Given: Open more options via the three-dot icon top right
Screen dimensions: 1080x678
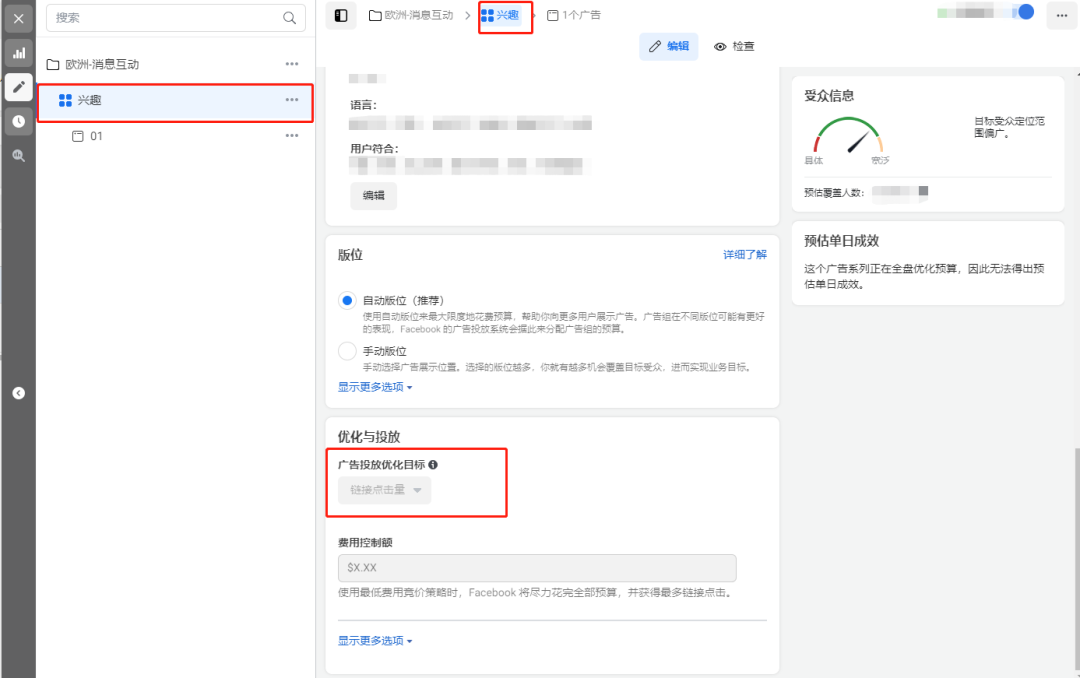Looking at the screenshot, I should click(1062, 15).
